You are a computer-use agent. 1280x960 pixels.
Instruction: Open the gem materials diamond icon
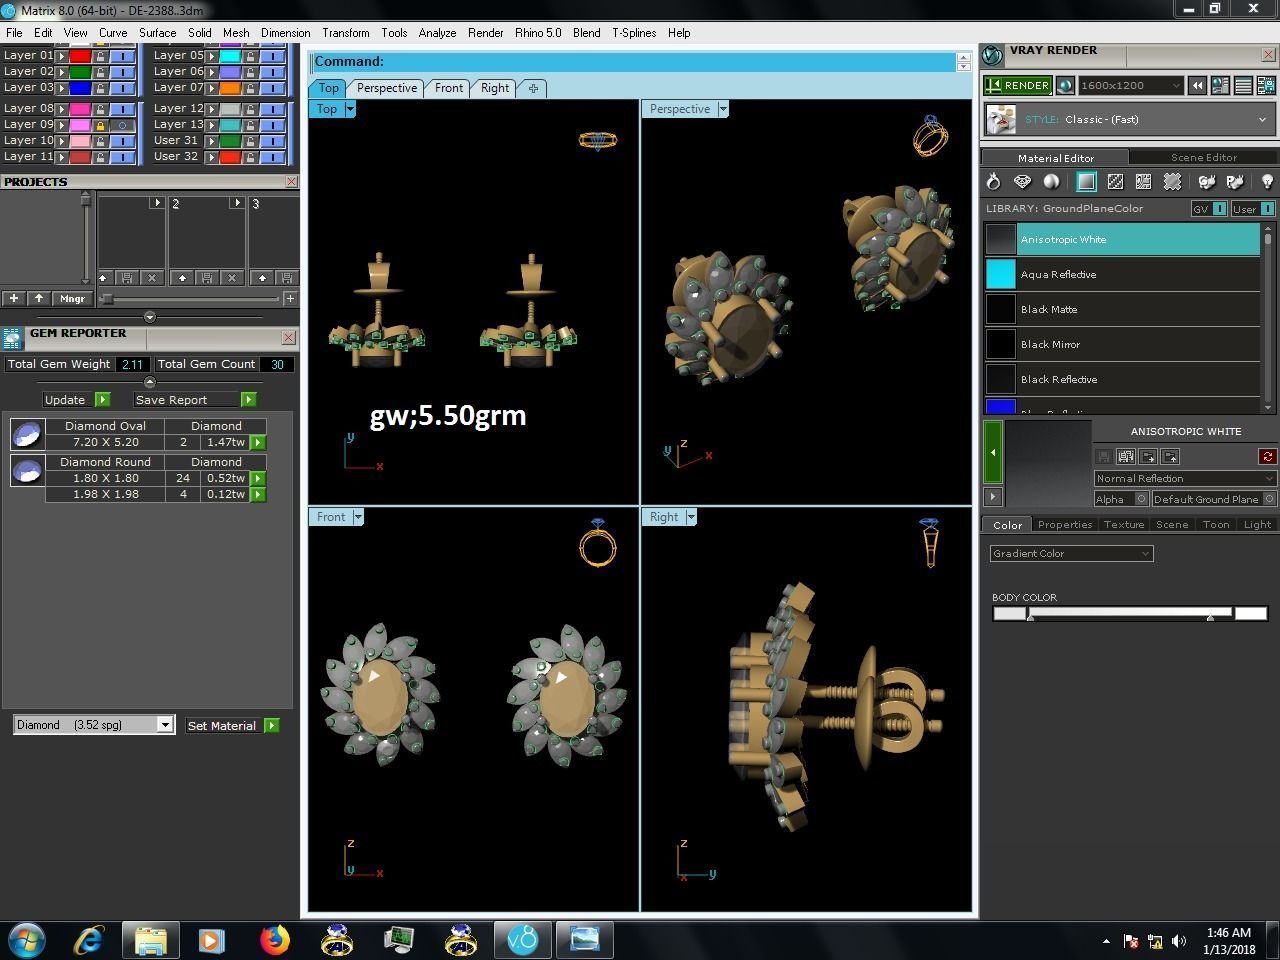1022,182
